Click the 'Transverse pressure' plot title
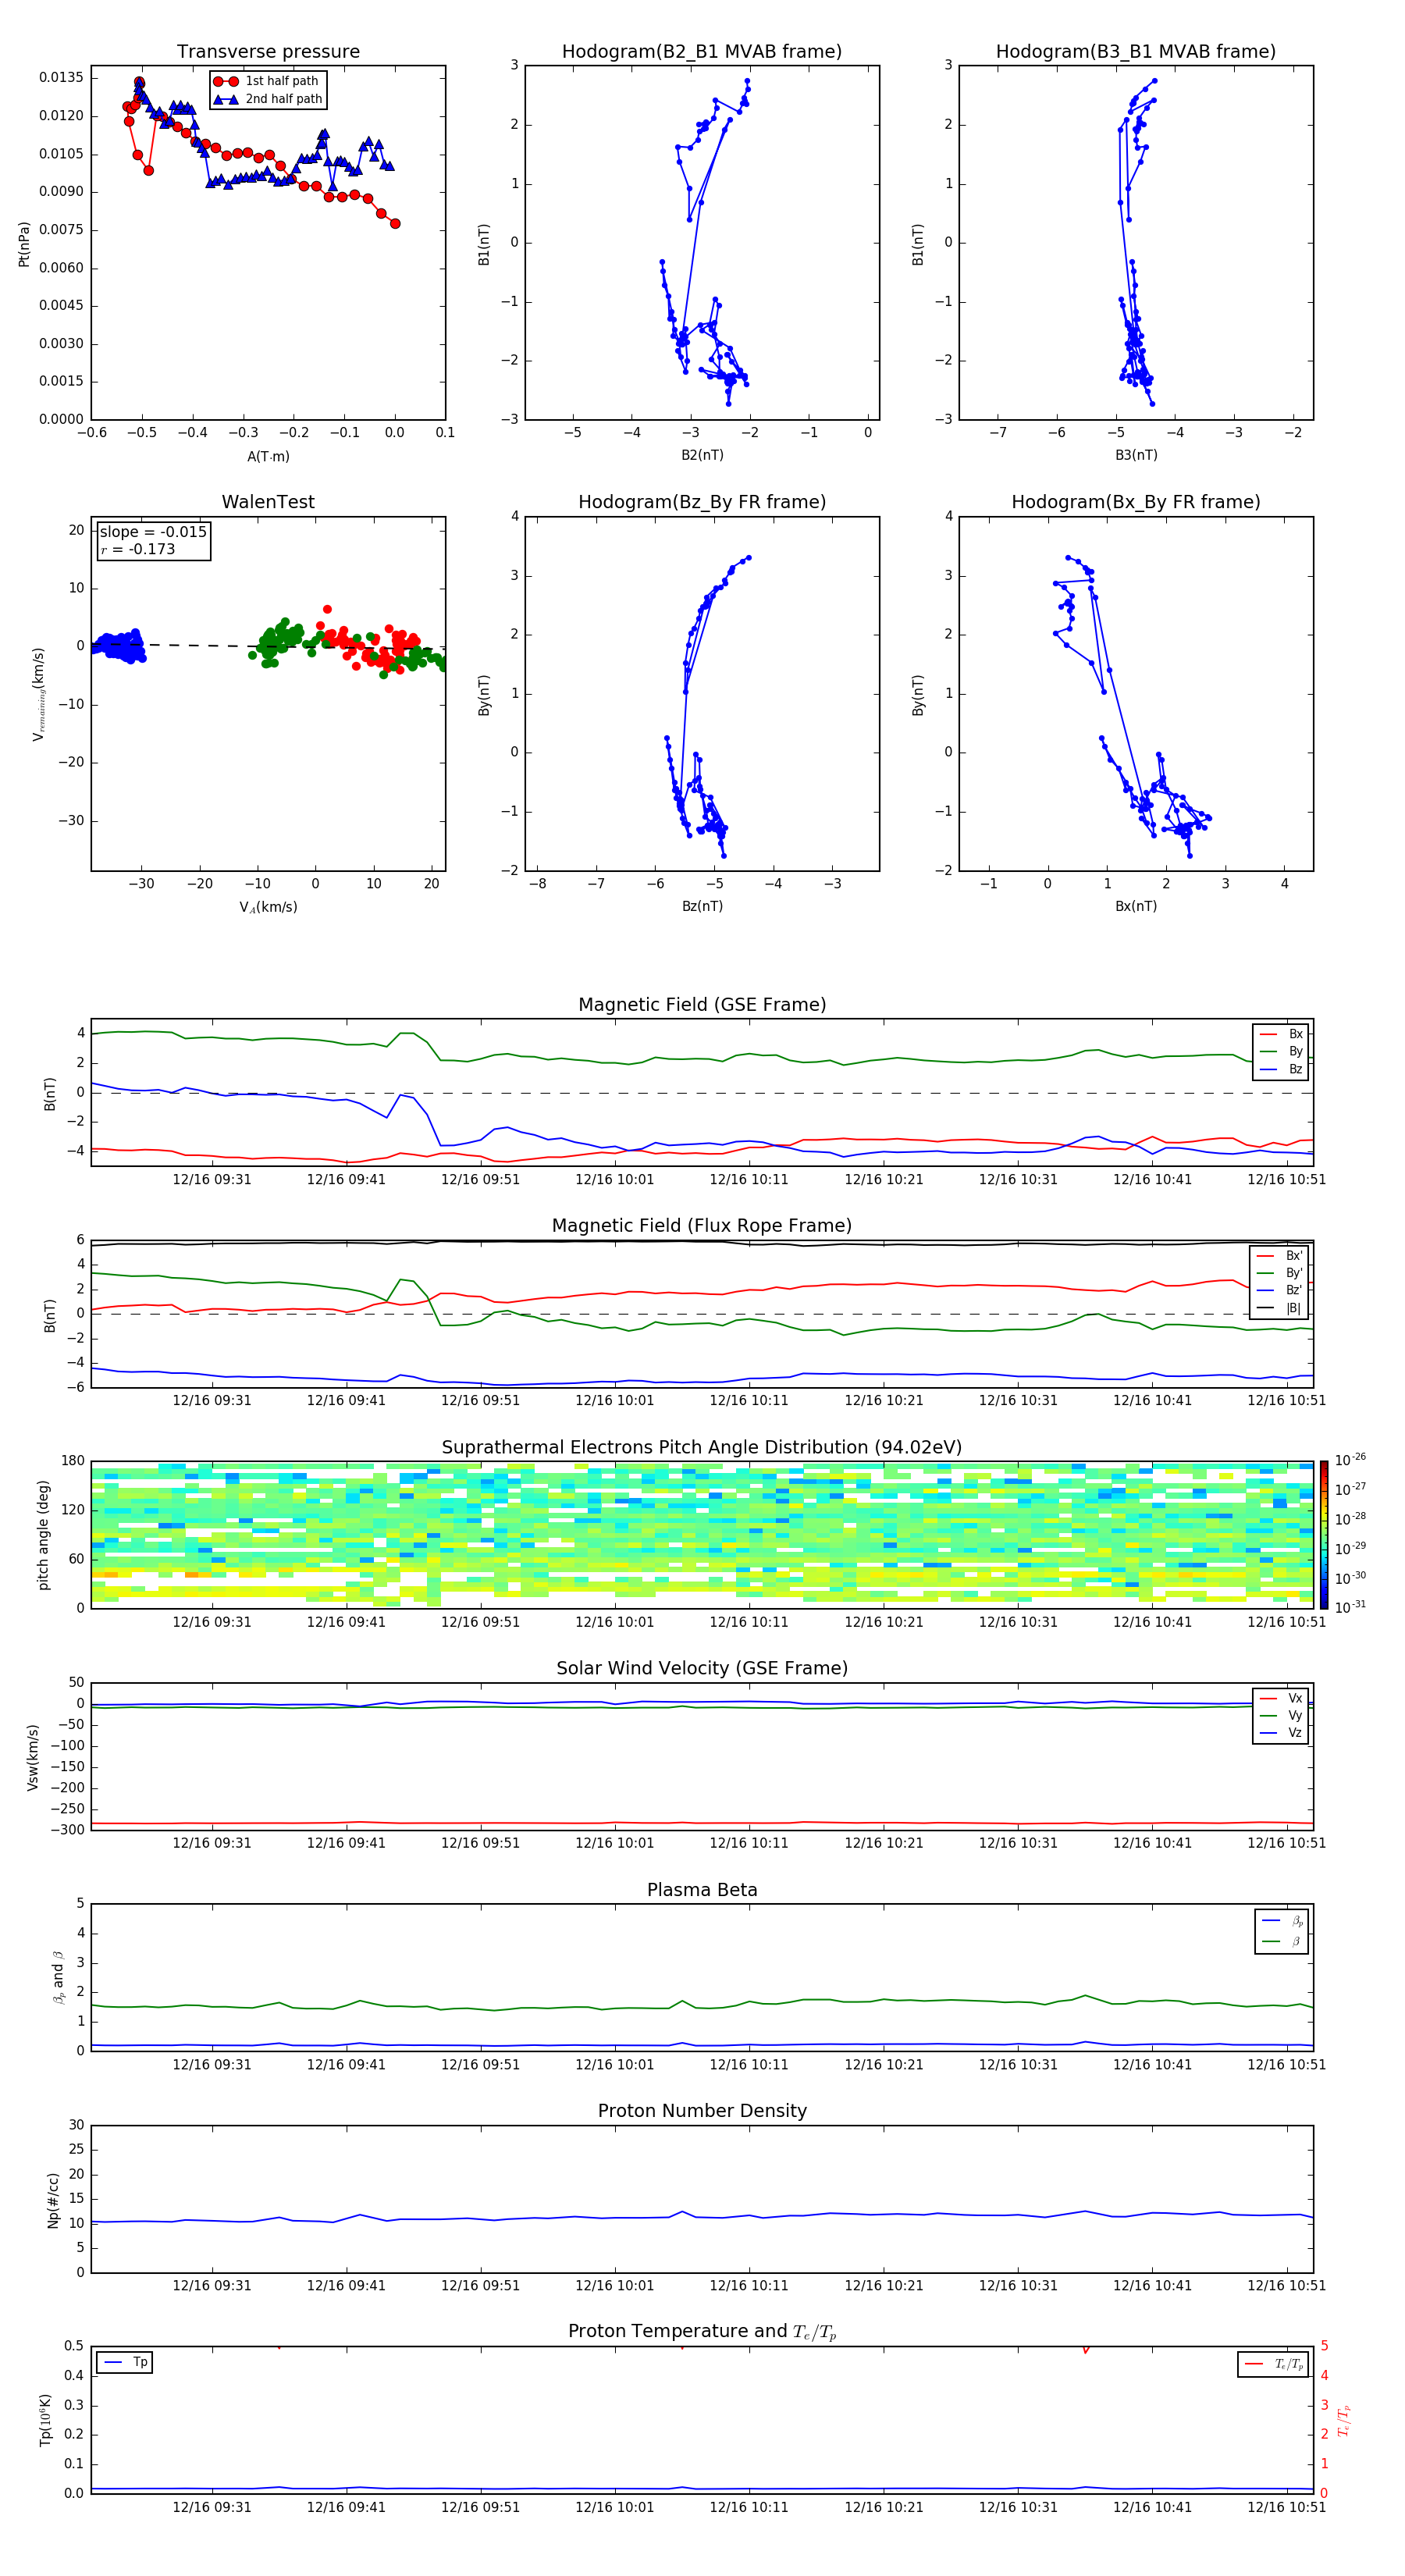 point(268,52)
